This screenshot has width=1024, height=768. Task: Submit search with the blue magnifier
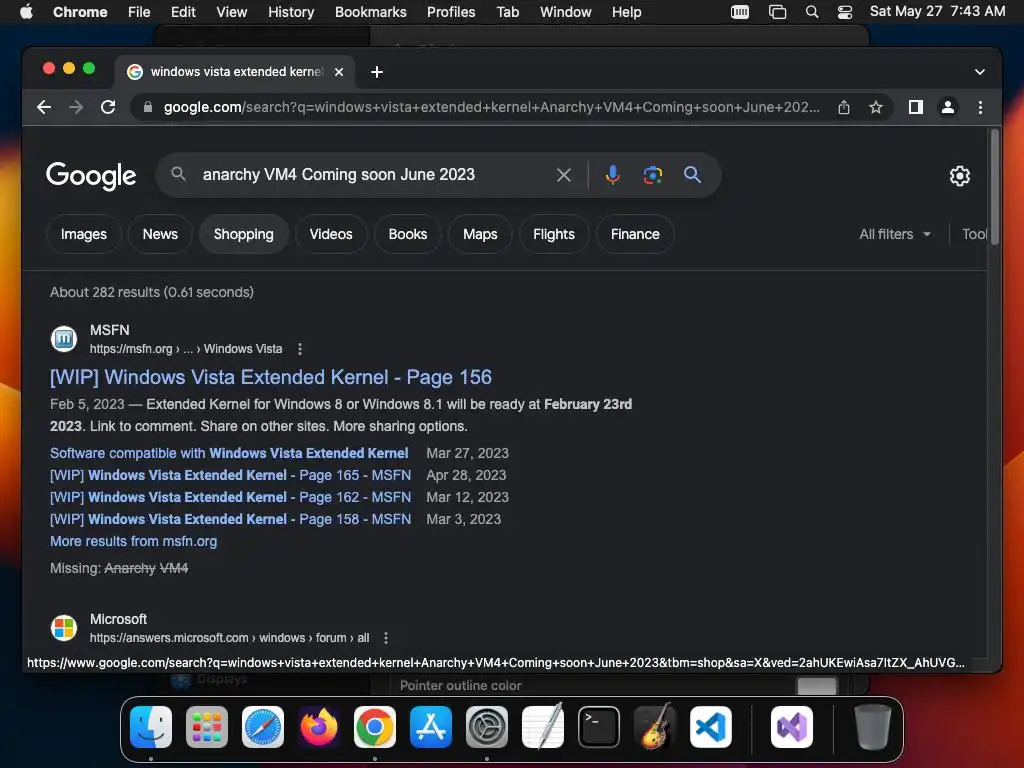point(692,175)
